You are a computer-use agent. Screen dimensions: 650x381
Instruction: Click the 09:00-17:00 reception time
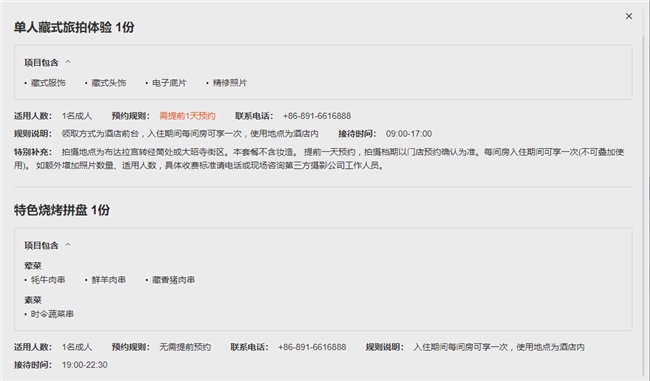409,134
